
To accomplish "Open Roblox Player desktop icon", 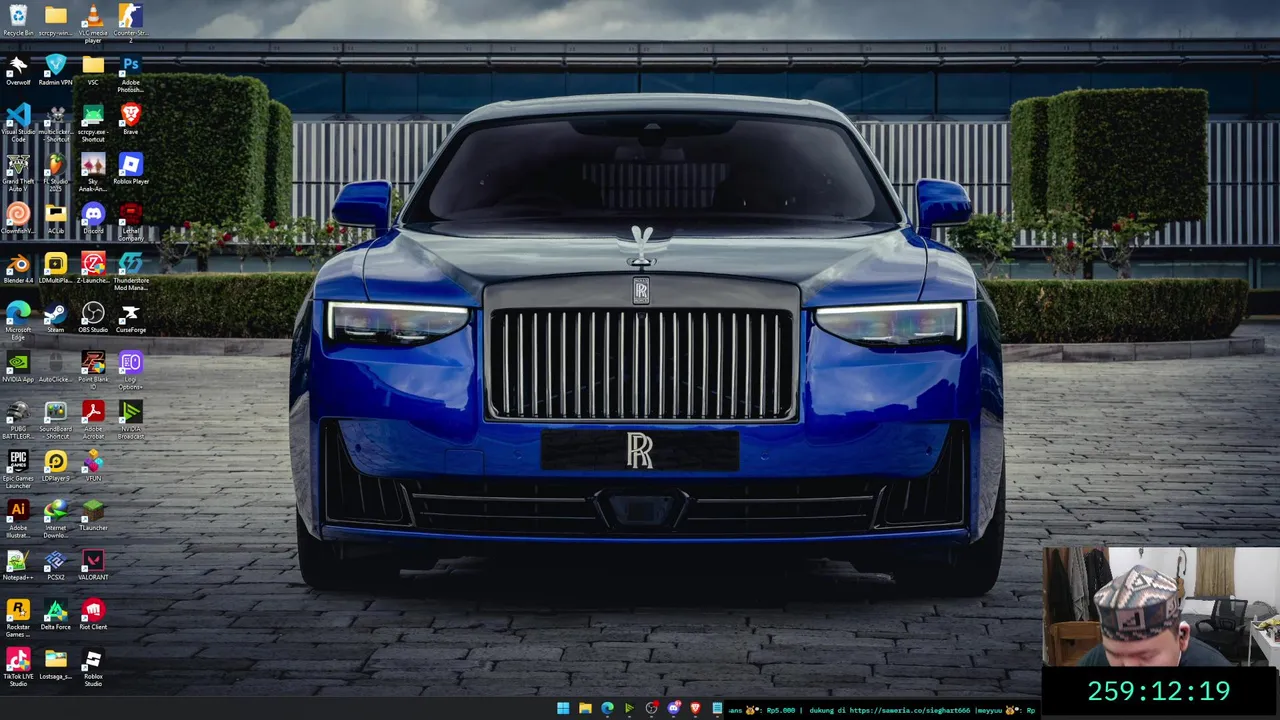I will (130, 168).
